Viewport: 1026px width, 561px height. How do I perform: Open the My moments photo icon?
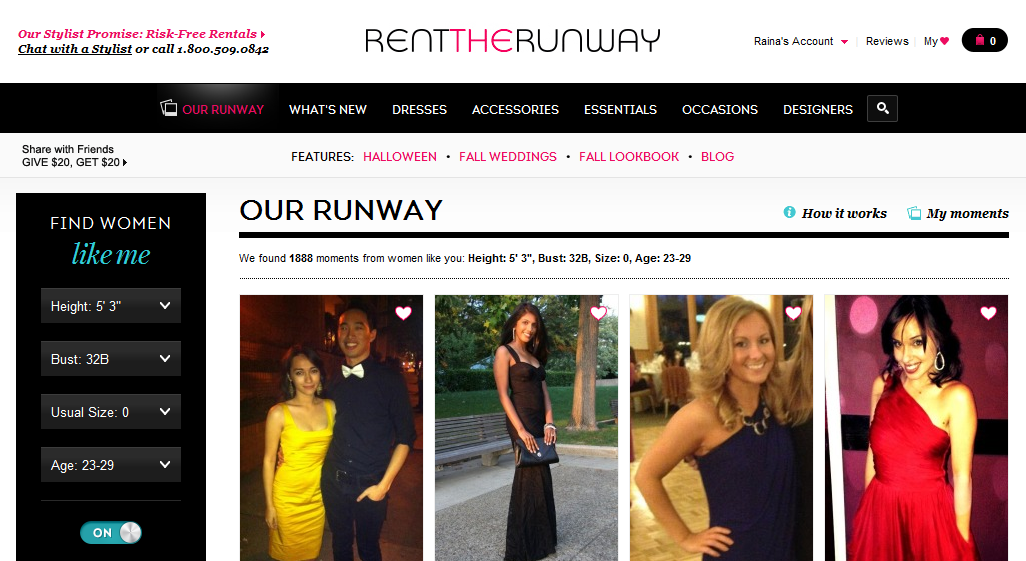tap(913, 213)
